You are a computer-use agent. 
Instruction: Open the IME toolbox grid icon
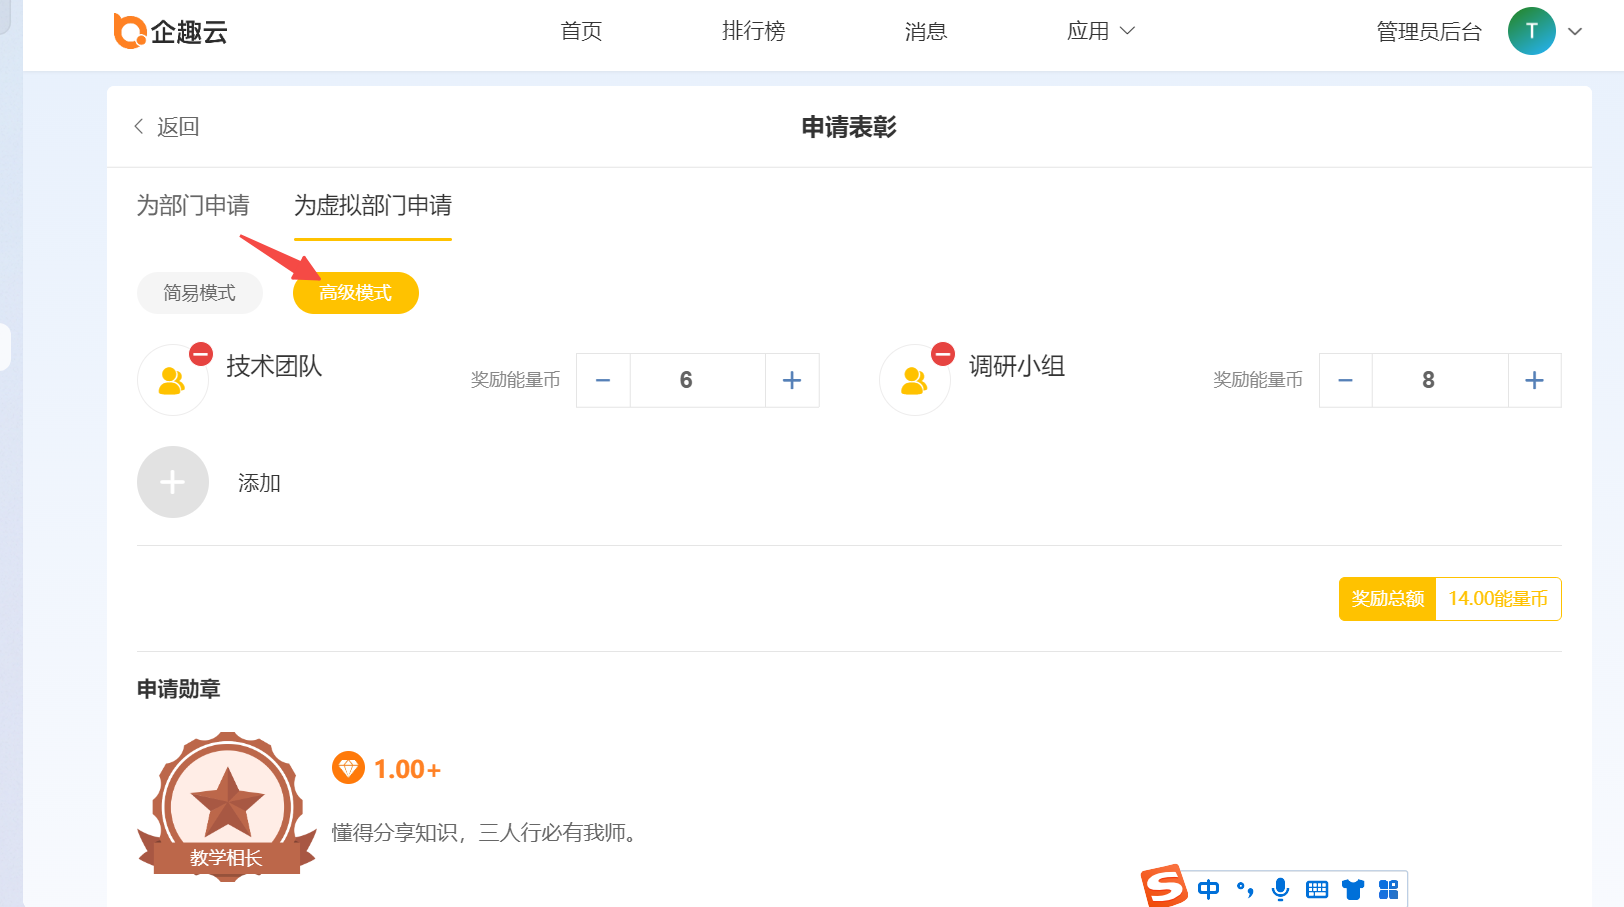click(x=1388, y=889)
